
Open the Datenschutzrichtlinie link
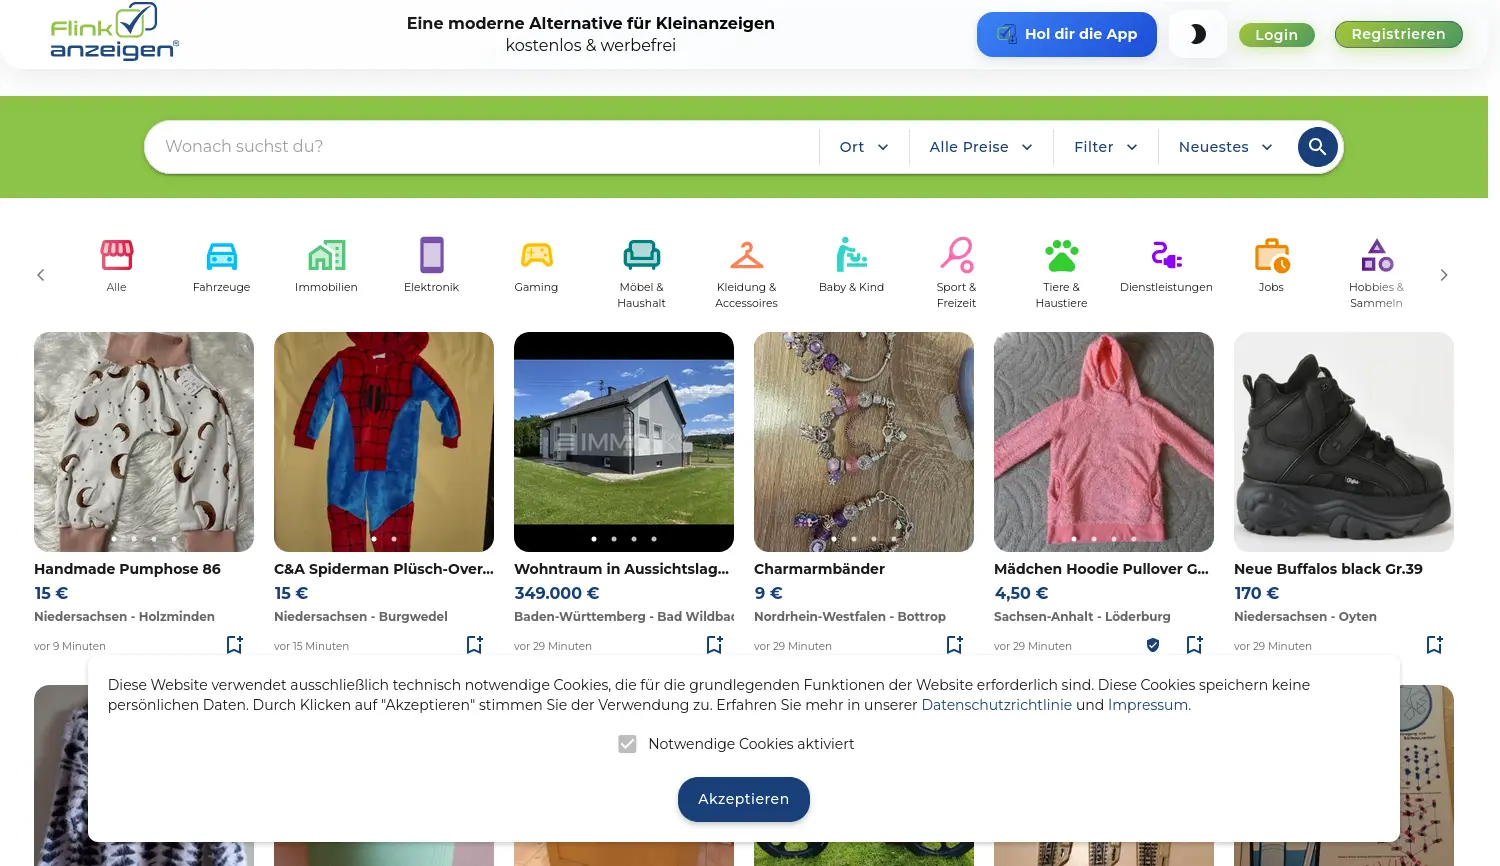point(996,705)
